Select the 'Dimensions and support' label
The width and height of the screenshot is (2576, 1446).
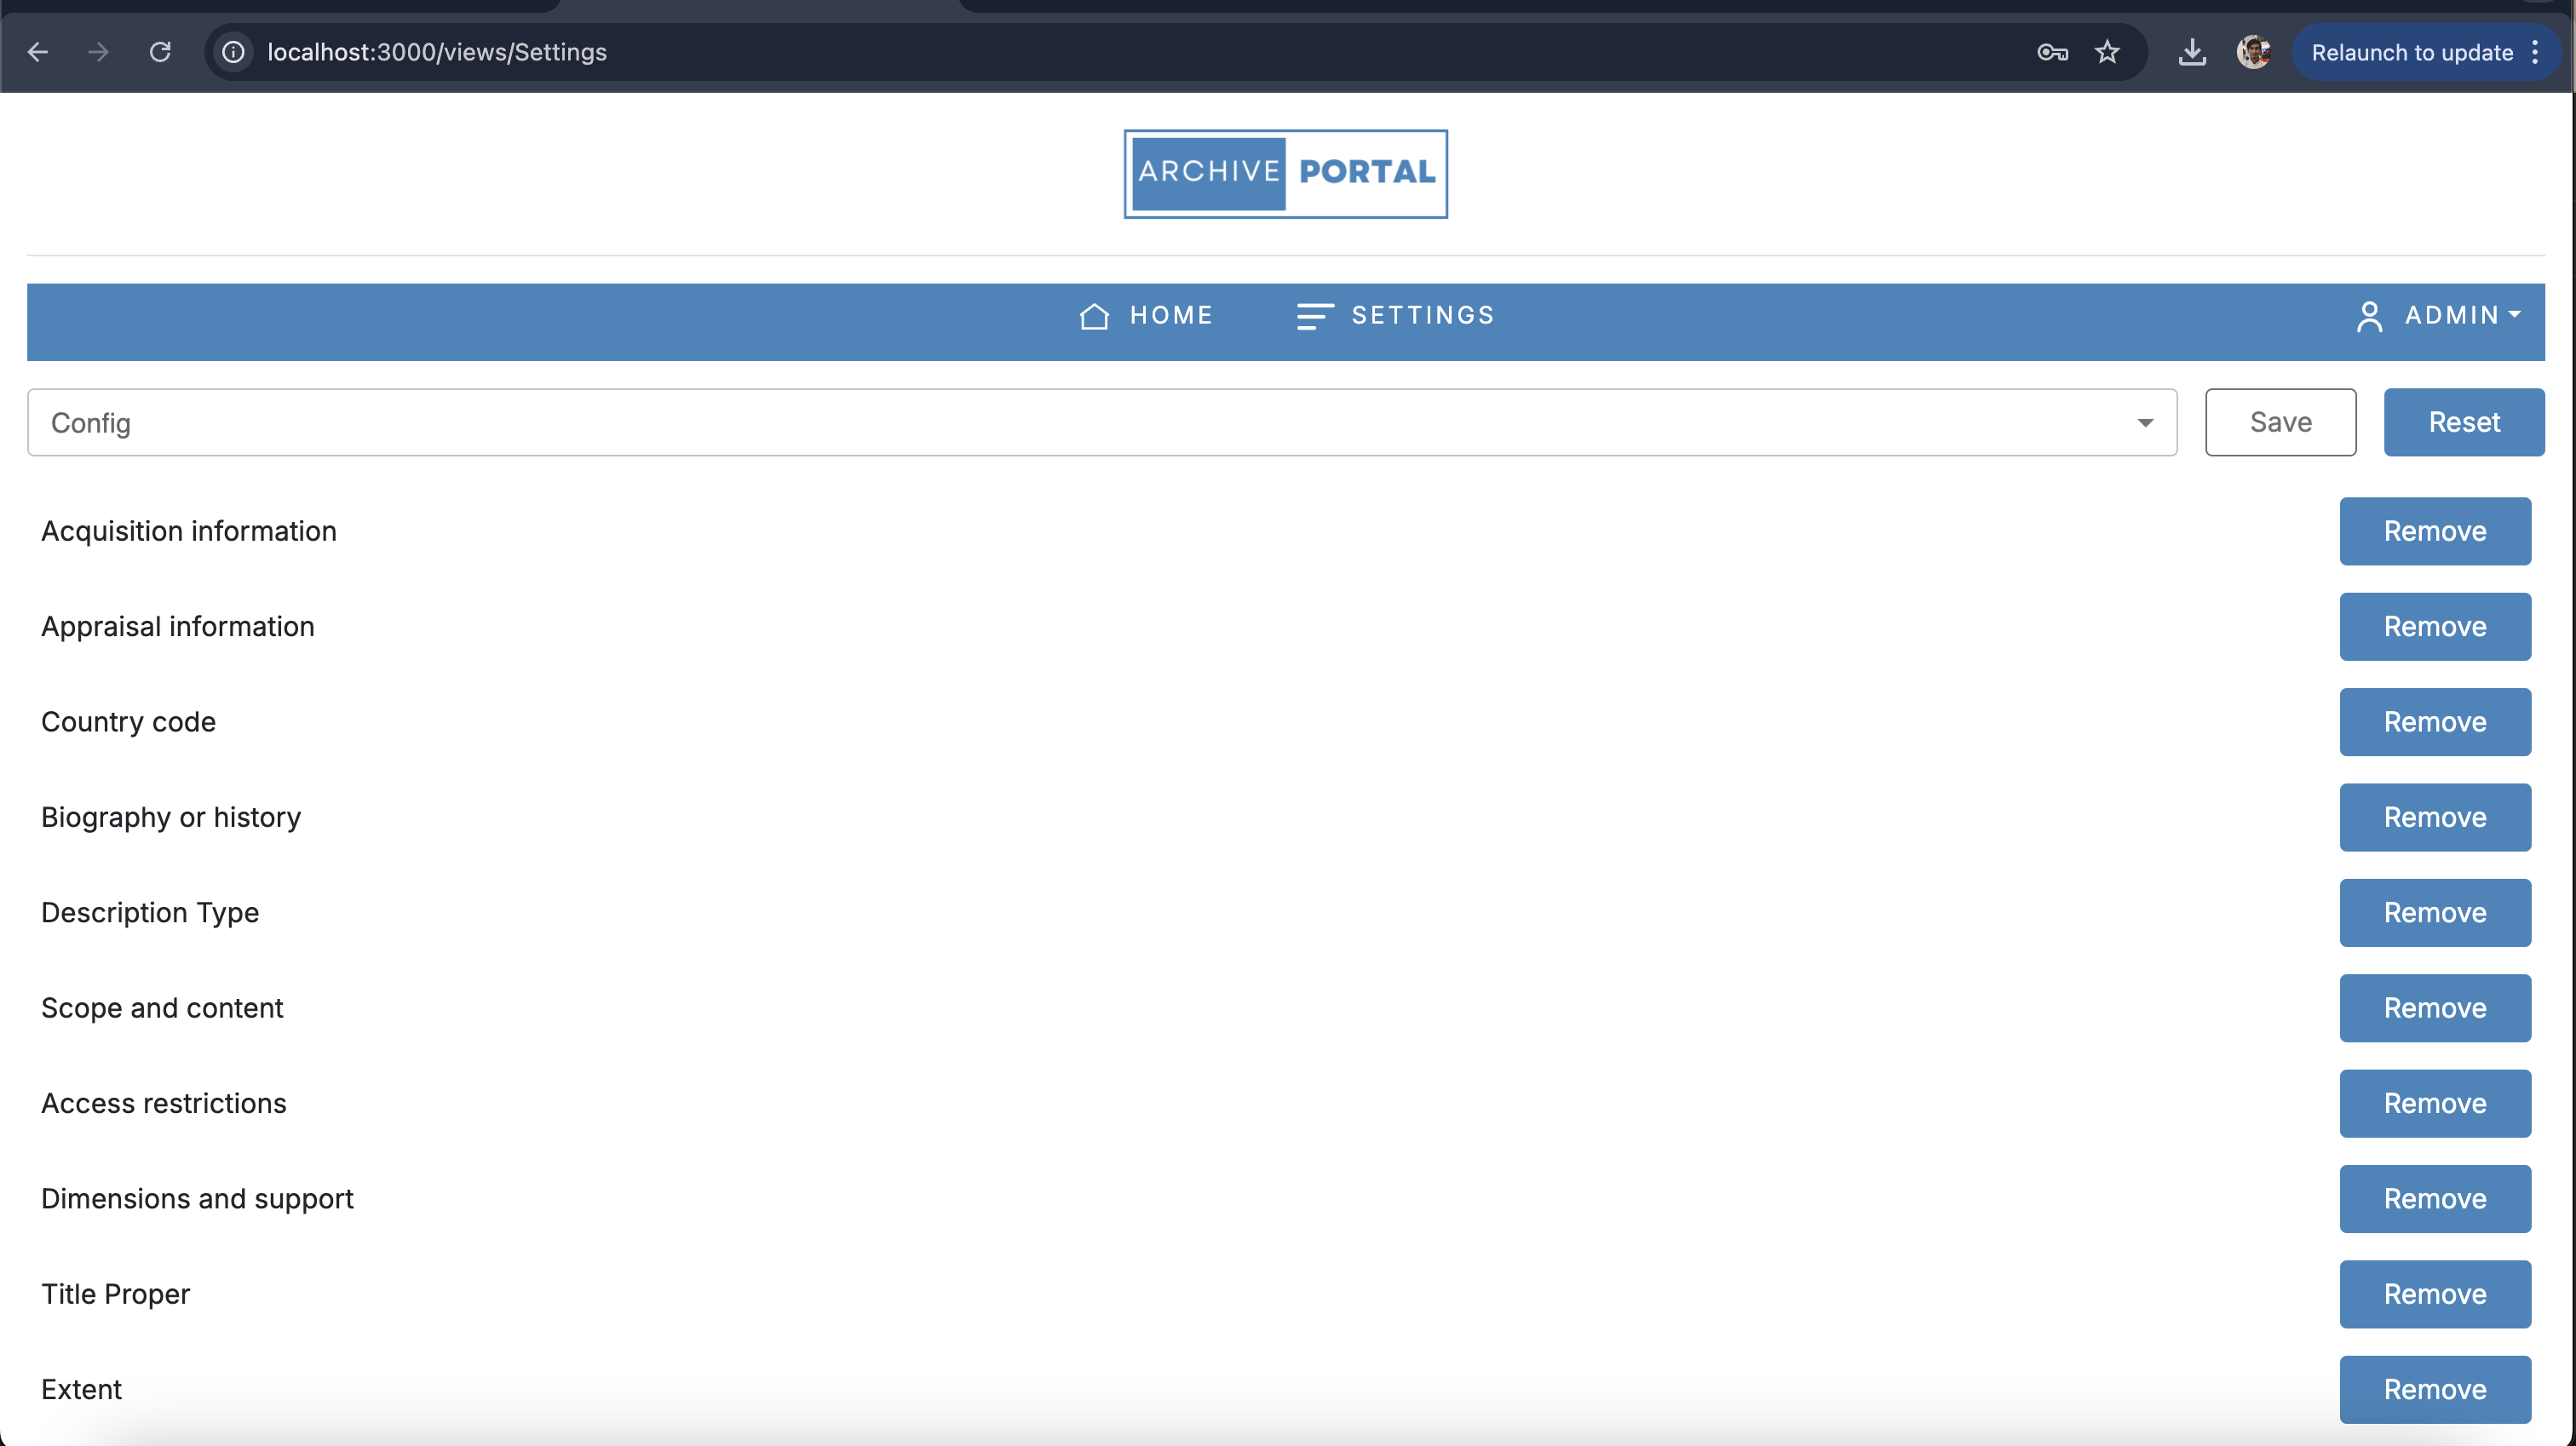click(197, 1198)
